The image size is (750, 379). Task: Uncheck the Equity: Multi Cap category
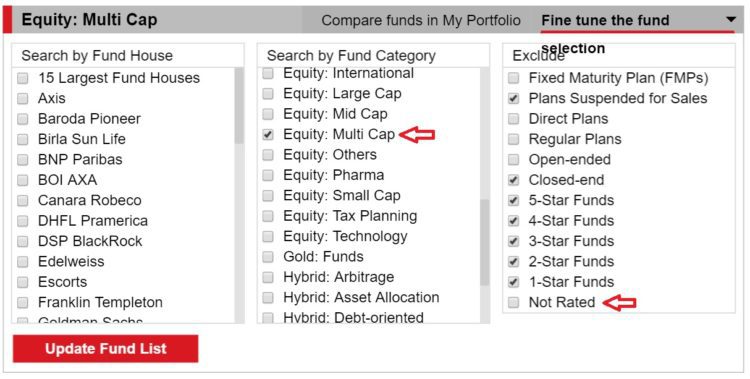[268, 134]
